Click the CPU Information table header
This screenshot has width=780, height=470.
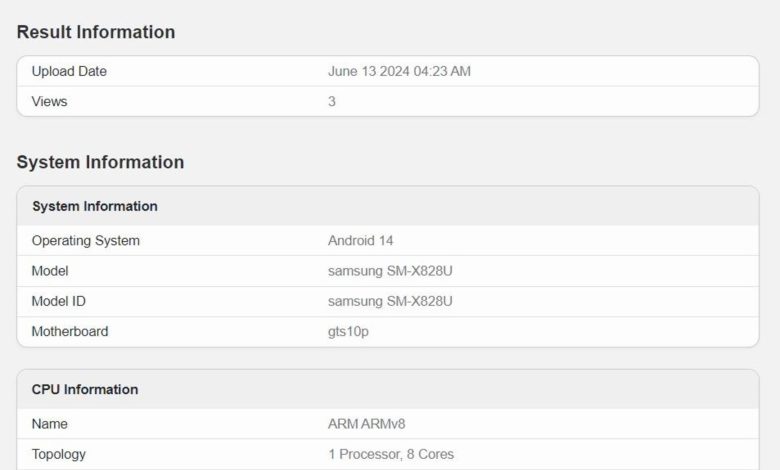tap(85, 389)
